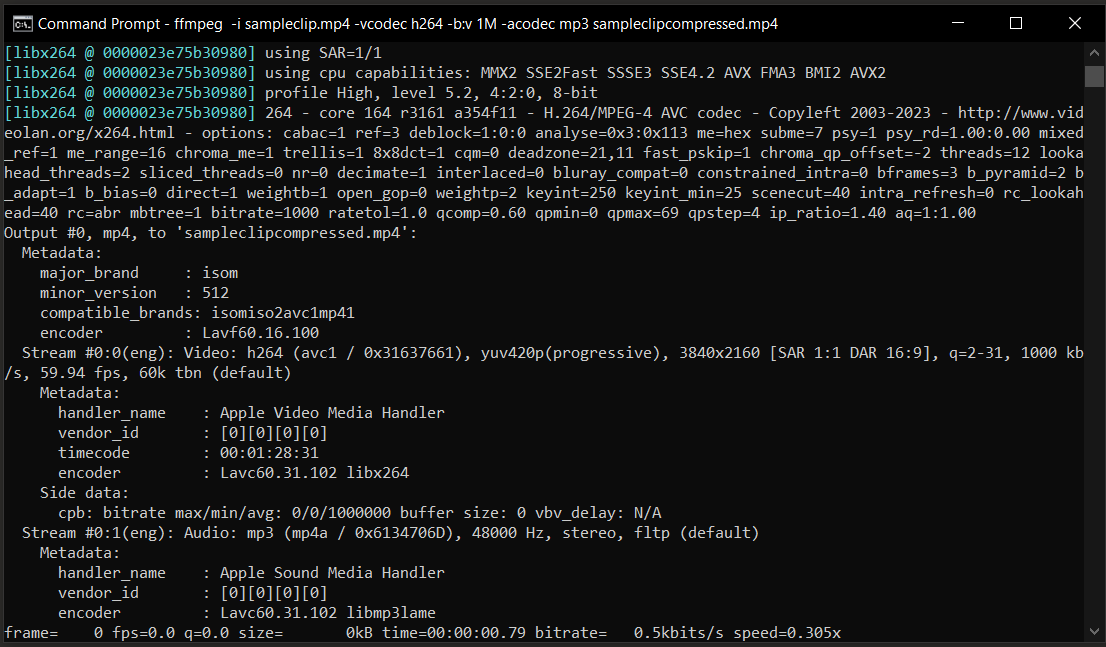This screenshot has width=1106, height=647.
Task: Click the 'using SAR=1/1' log line
Action: point(318,53)
